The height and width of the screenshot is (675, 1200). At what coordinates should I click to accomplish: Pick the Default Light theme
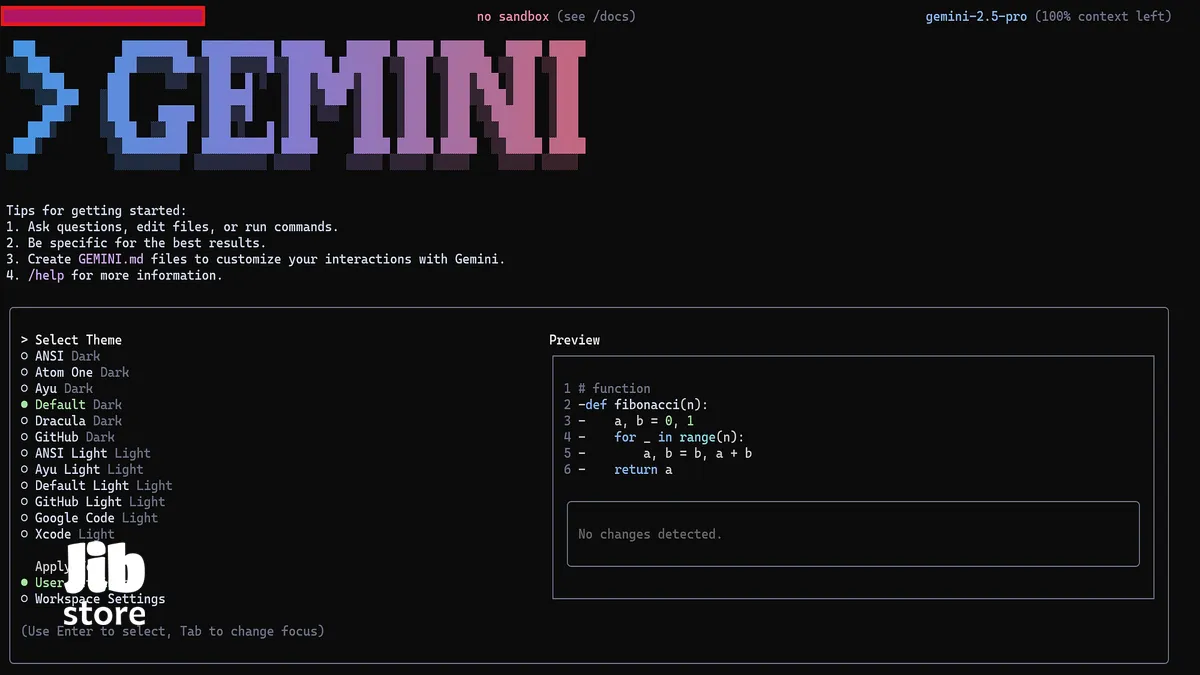click(x=103, y=486)
